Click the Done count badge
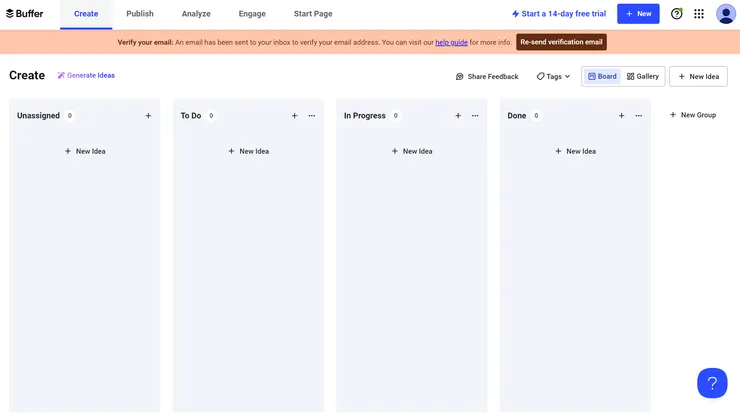 click(x=536, y=116)
